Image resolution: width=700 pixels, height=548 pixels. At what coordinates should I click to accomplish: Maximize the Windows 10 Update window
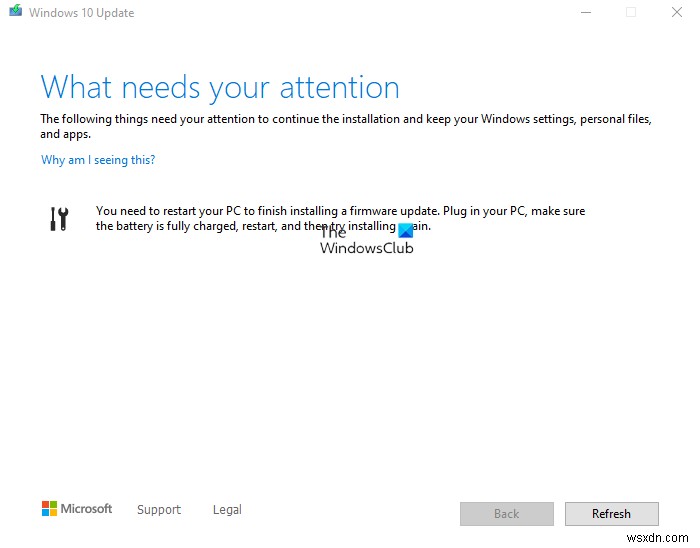tap(631, 13)
